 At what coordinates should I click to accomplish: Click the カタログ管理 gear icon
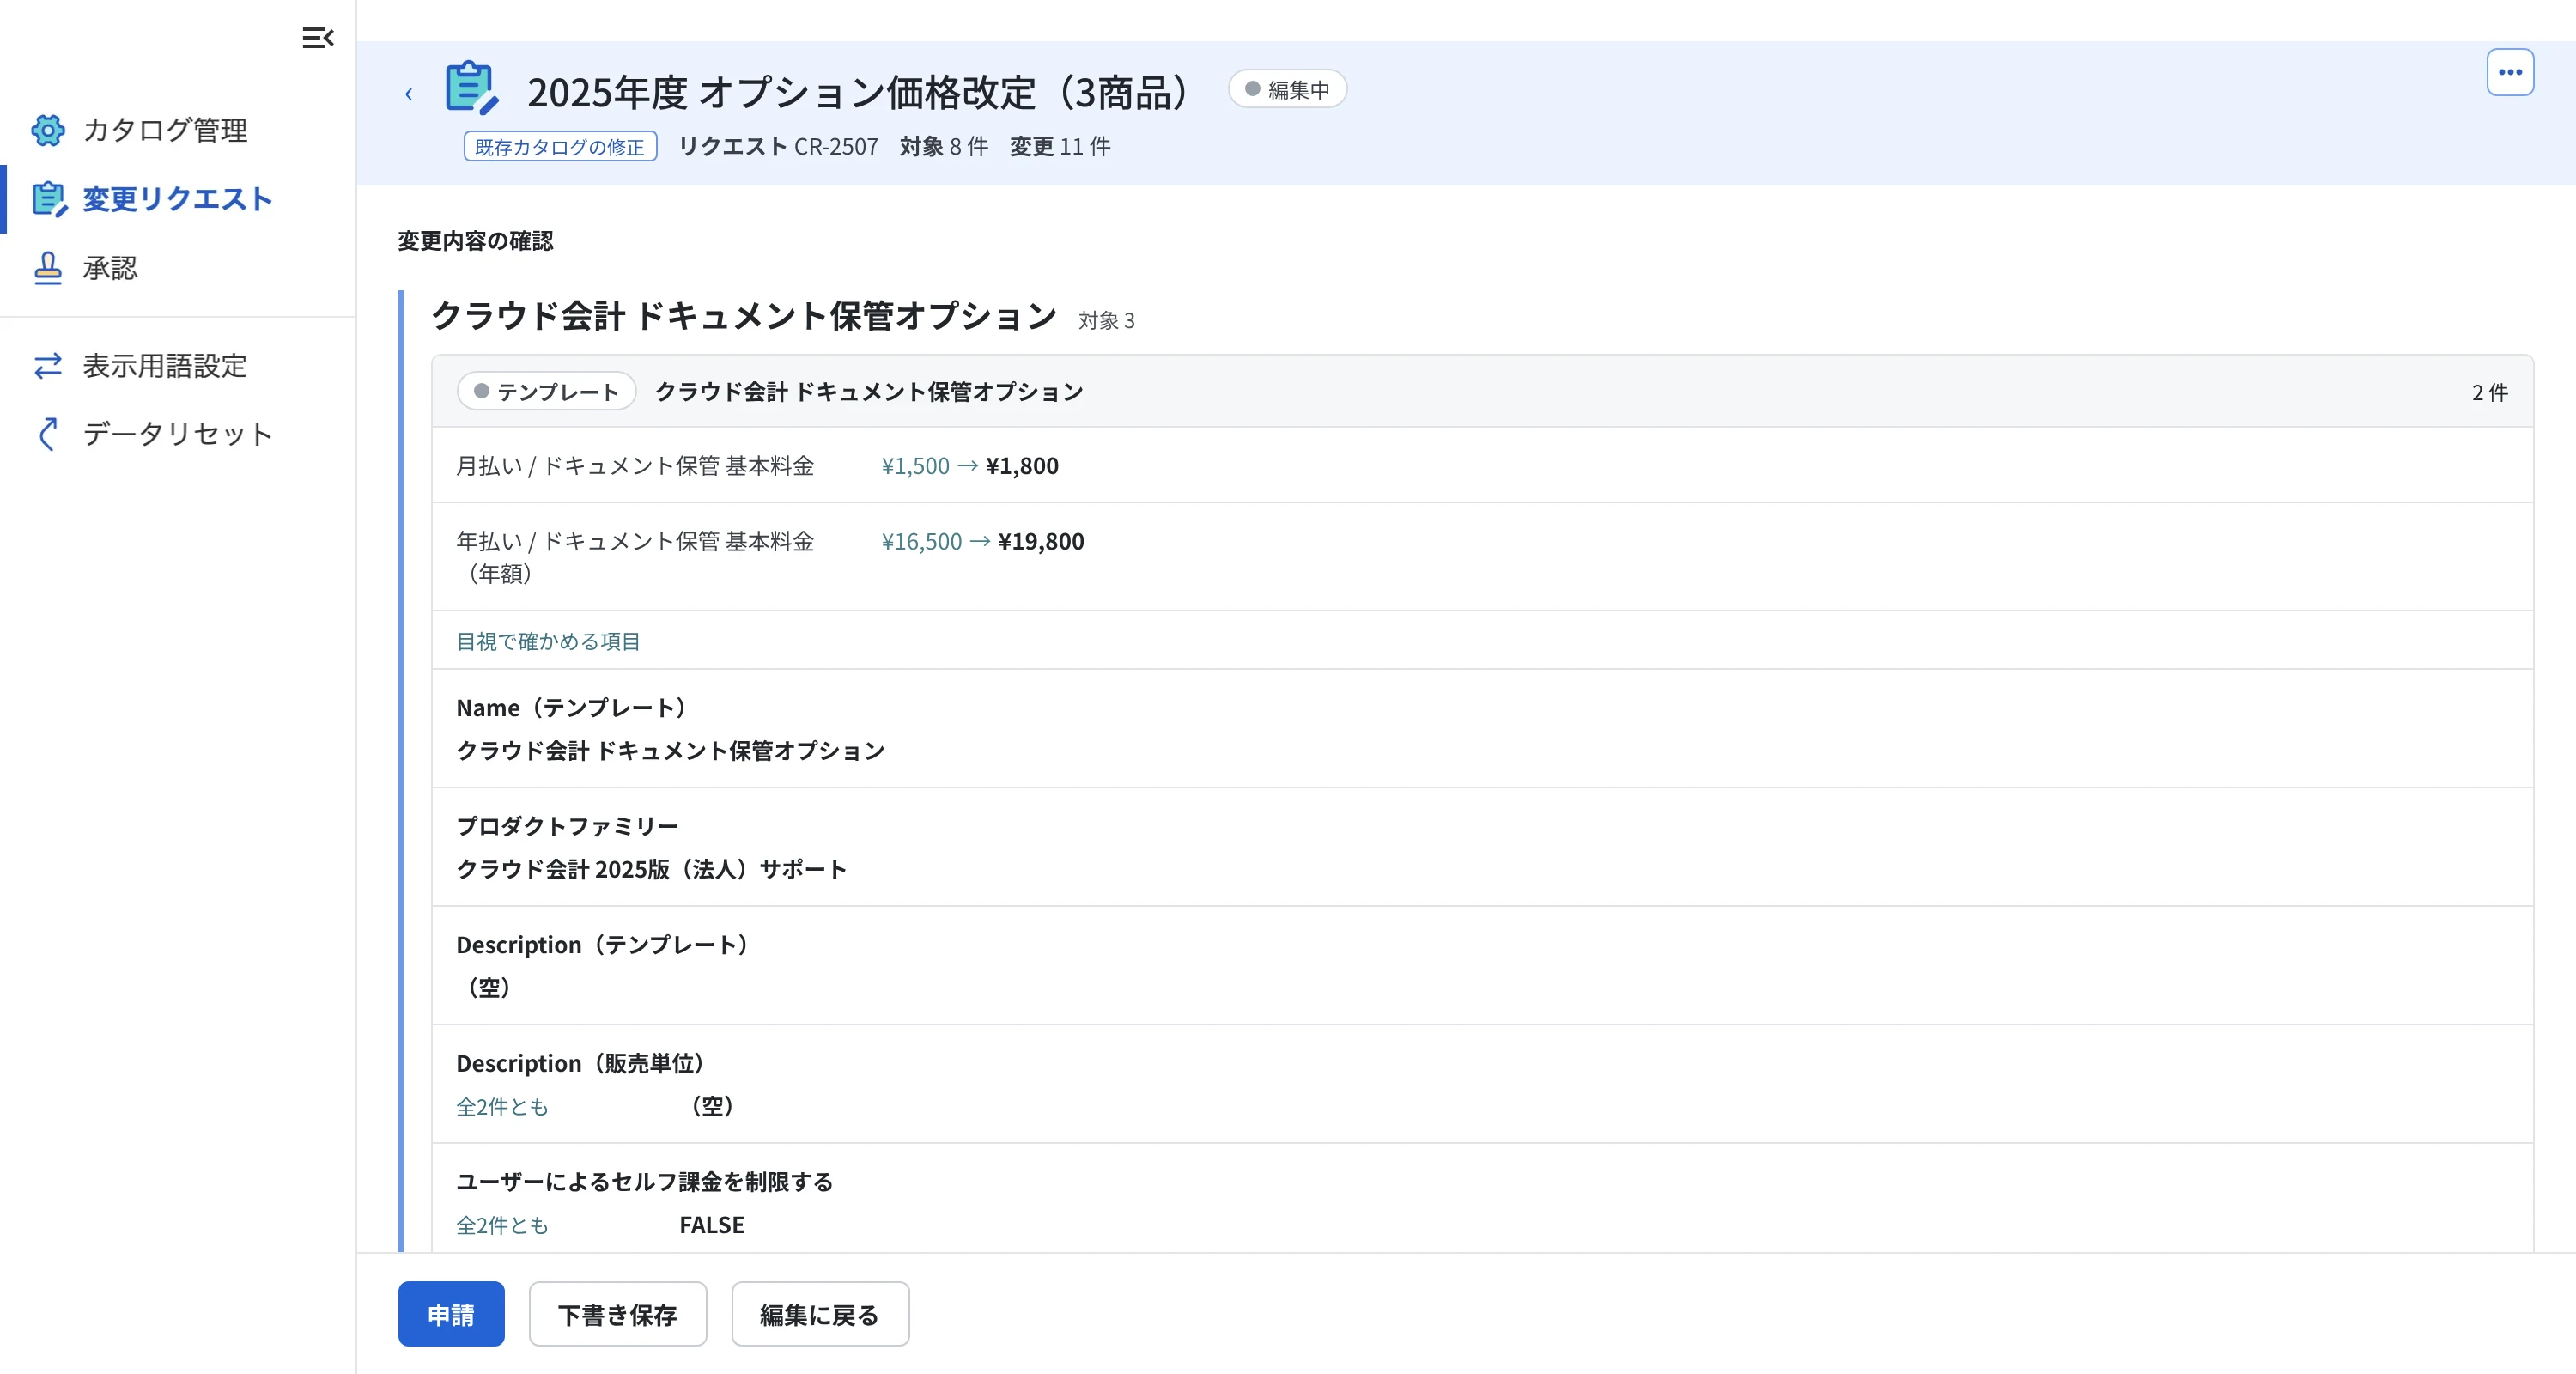48,130
